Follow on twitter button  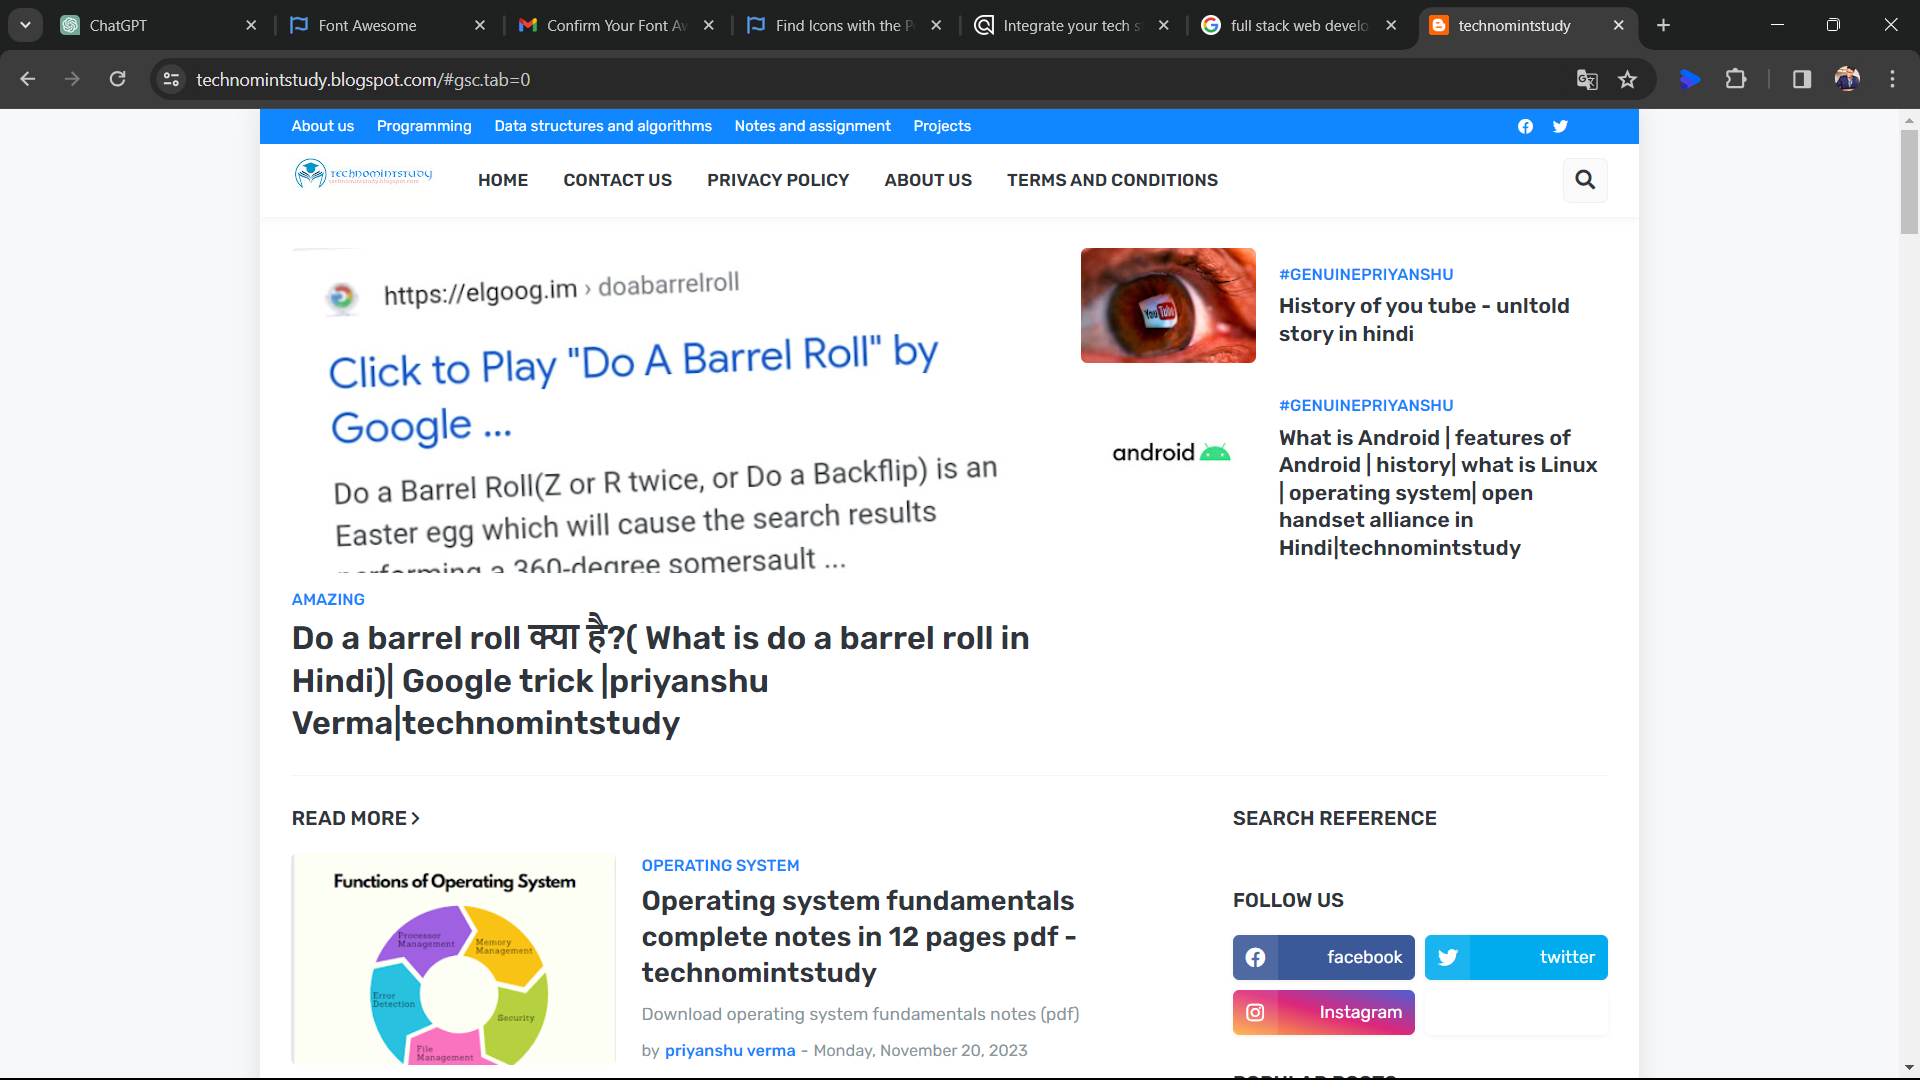click(1516, 957)
